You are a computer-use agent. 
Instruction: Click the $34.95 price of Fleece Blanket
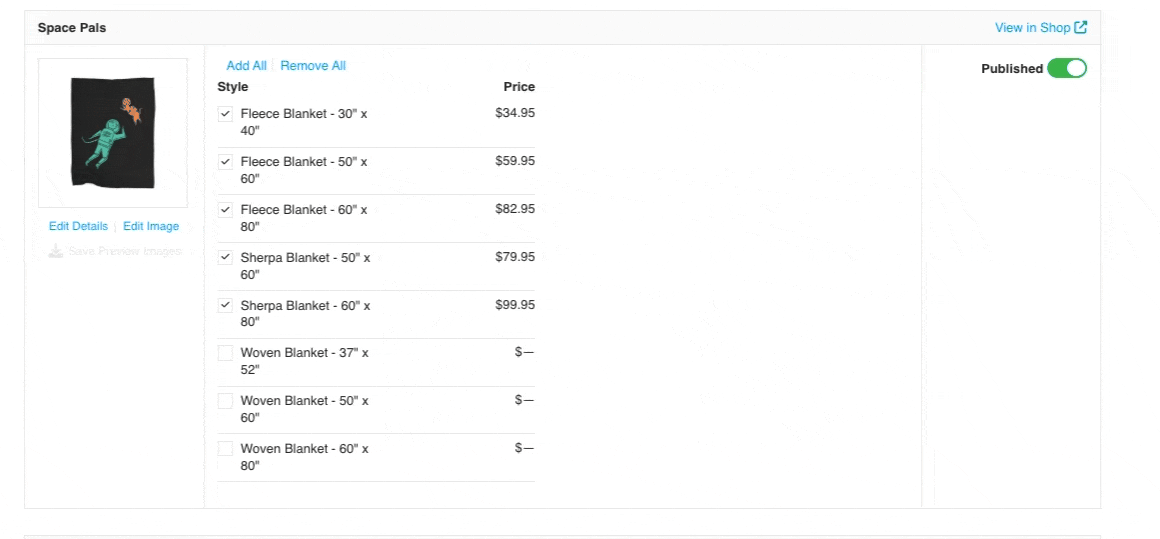click(515, 113)
